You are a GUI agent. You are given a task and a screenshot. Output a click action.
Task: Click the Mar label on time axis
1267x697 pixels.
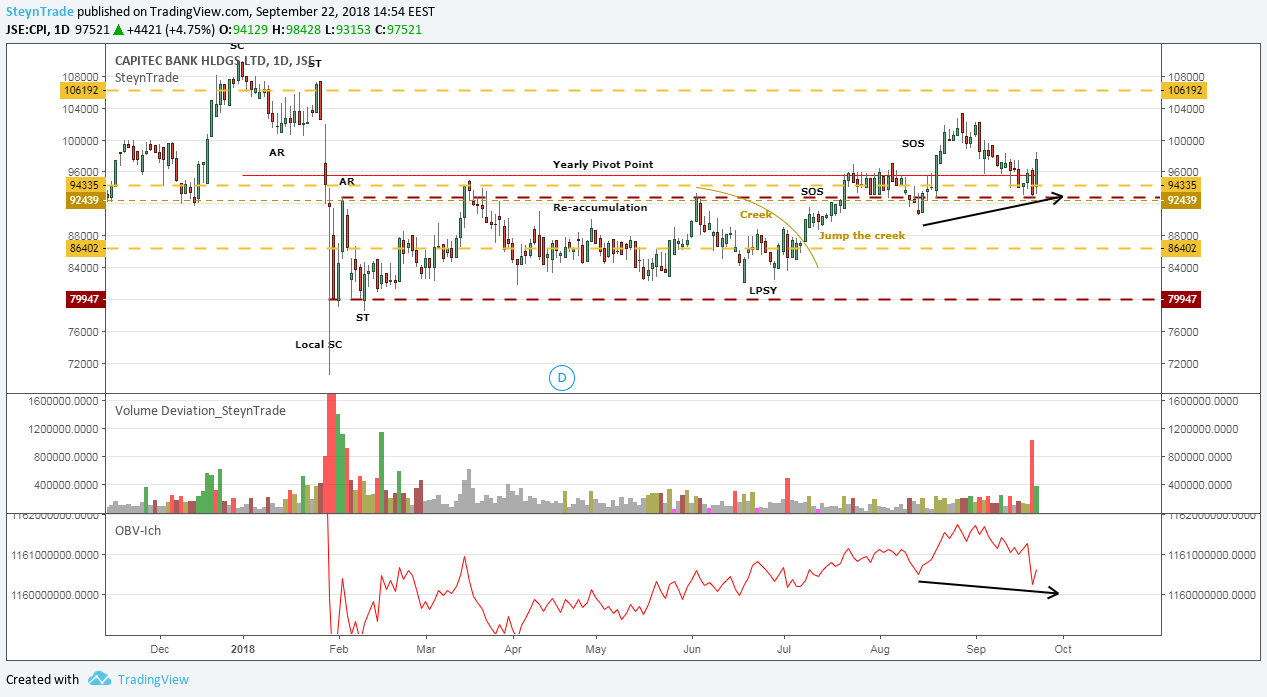(x=425, y=648)
